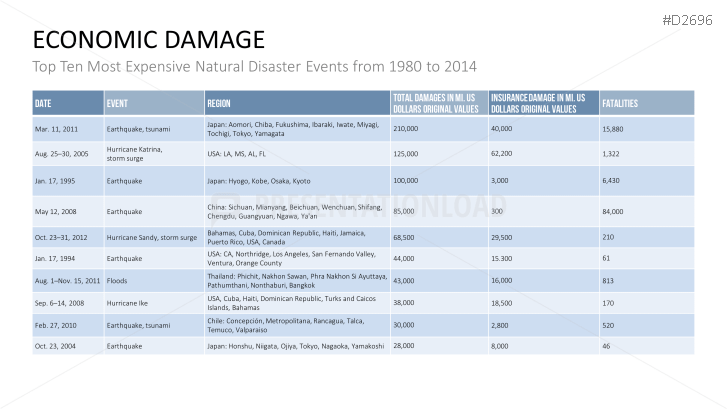Select the Hurricane Katrina, storm surge event cell

point(135,153)
